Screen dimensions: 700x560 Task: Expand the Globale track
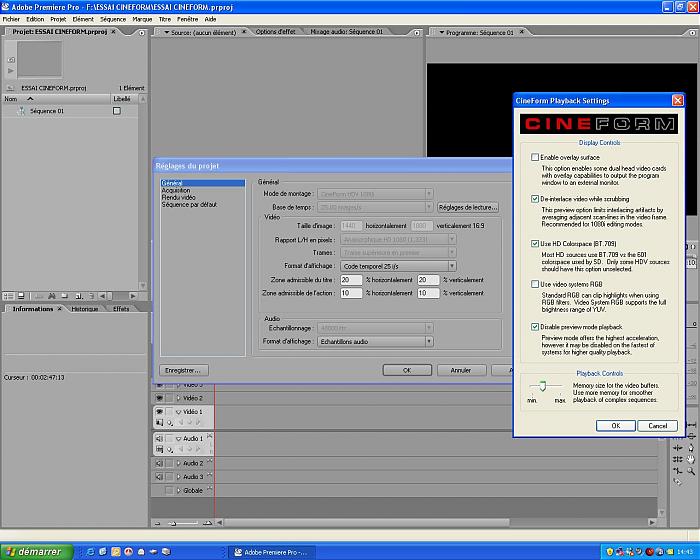(x=179, y=490)
